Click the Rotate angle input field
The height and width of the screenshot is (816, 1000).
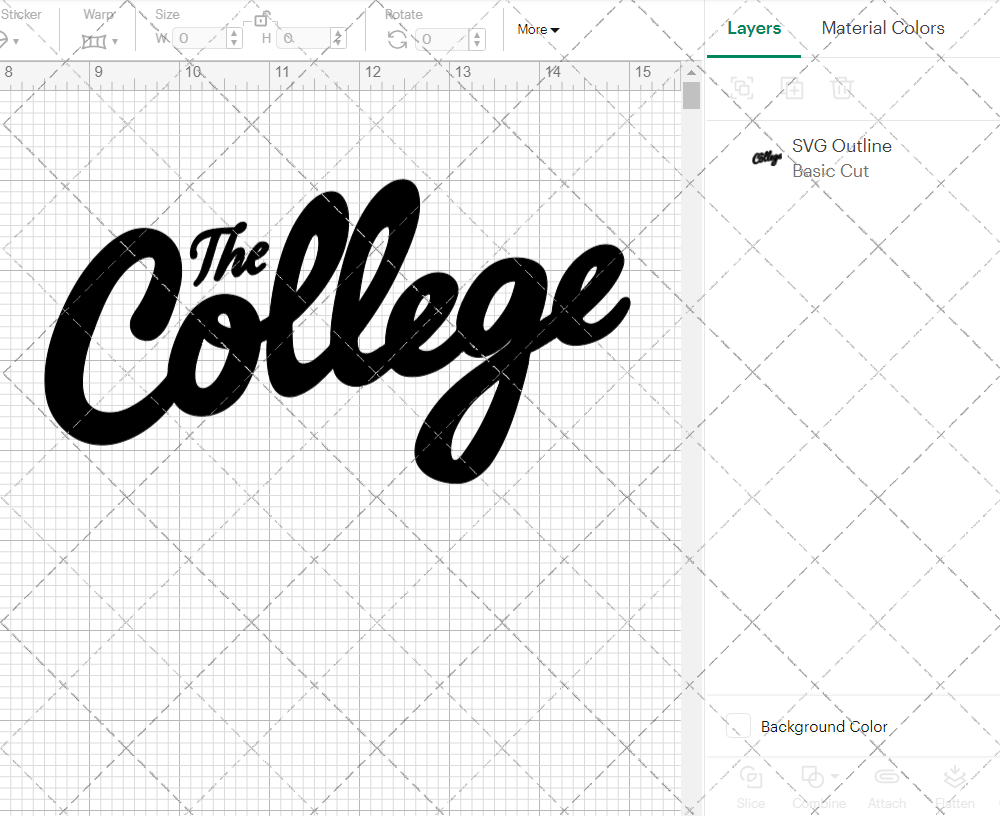coord(442,39)
